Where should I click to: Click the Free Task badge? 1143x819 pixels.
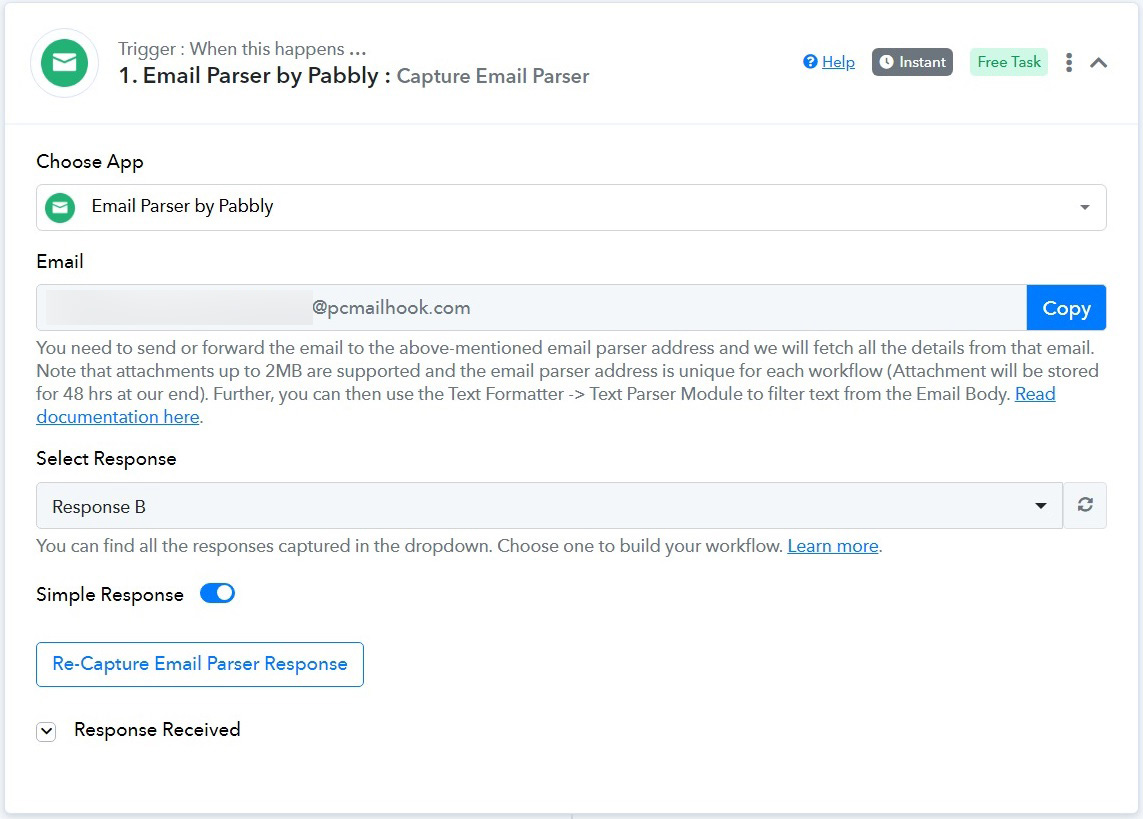click(1009, 62)
